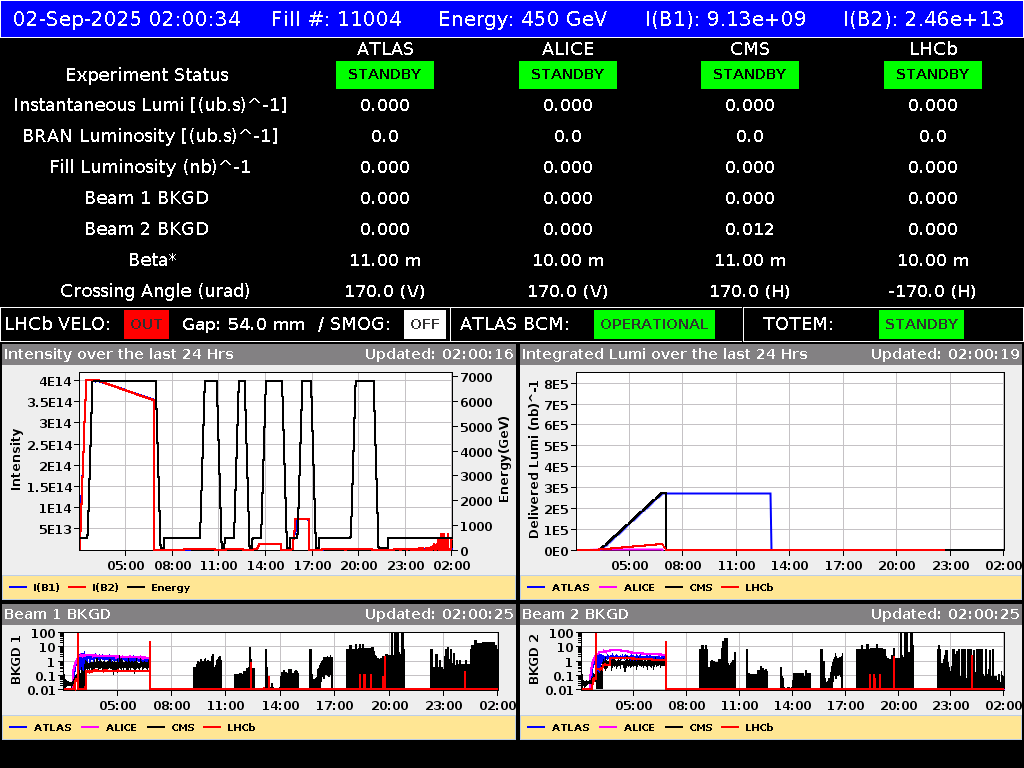Click the SMOG OFF indicator
1024x768 pixels.
[x=424, y=325]
